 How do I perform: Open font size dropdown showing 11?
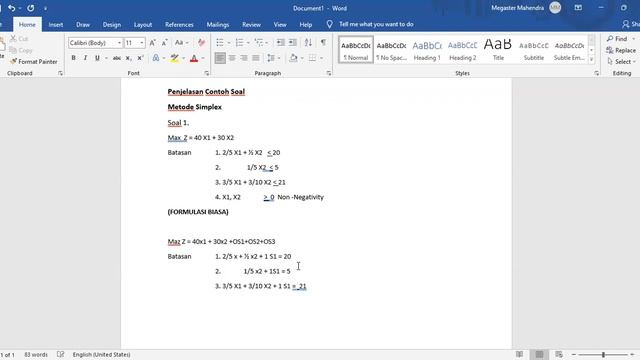click(142, 43)
